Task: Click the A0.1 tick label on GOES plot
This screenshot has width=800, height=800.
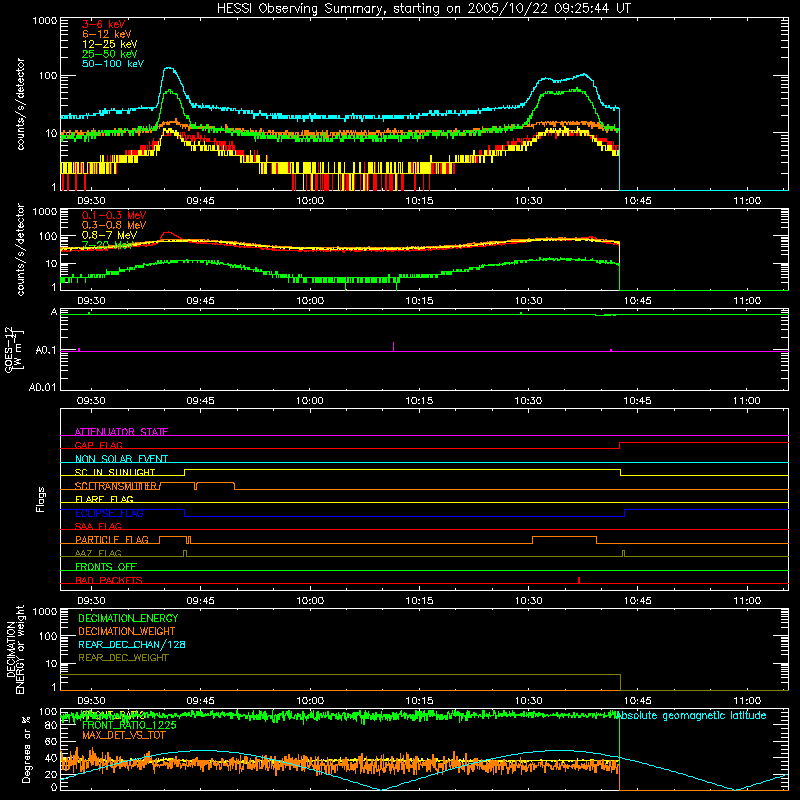Action: pos(45,351)
